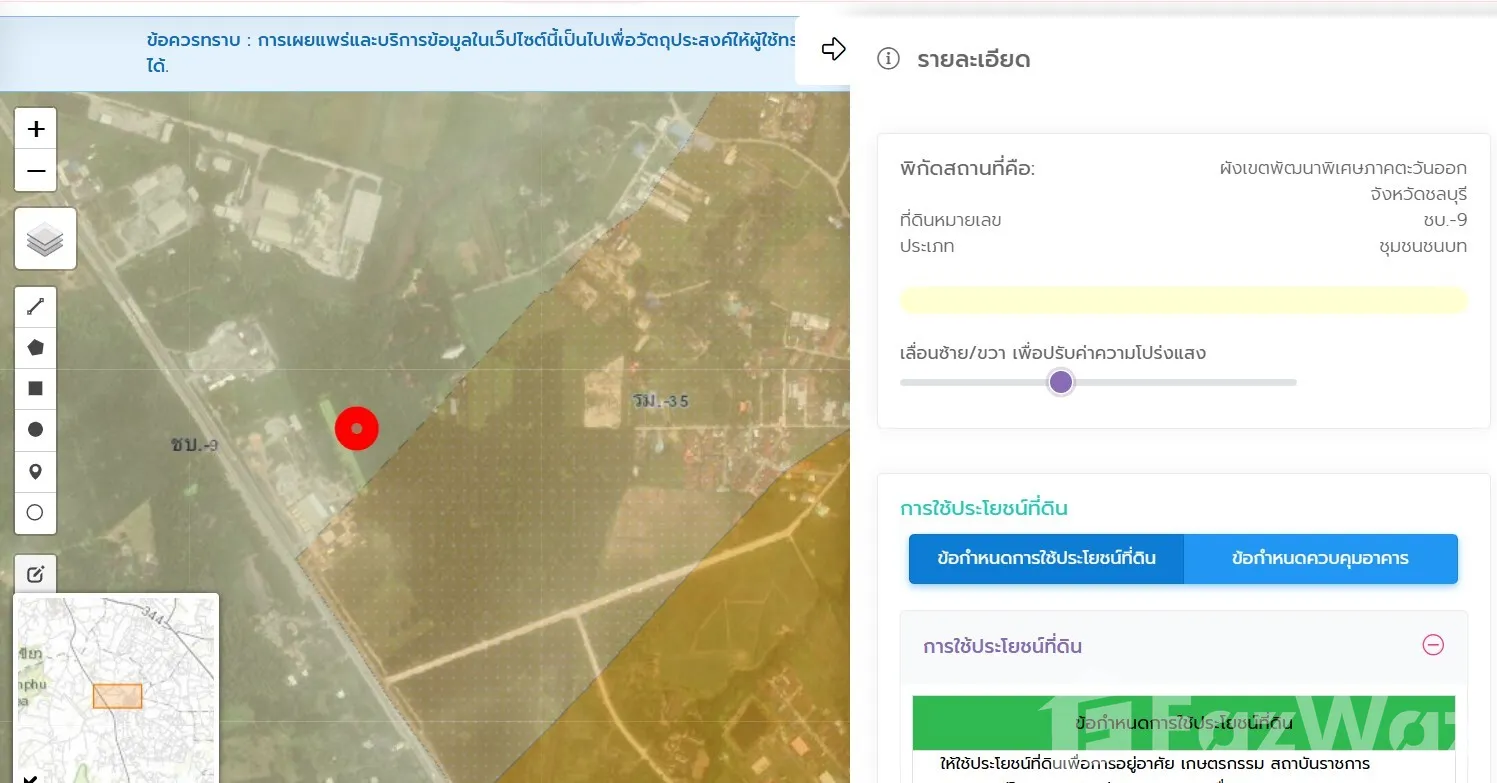Click the info icon beside รายละเอียด
This screenshot has width=1497, height=783.
(888, 59)
